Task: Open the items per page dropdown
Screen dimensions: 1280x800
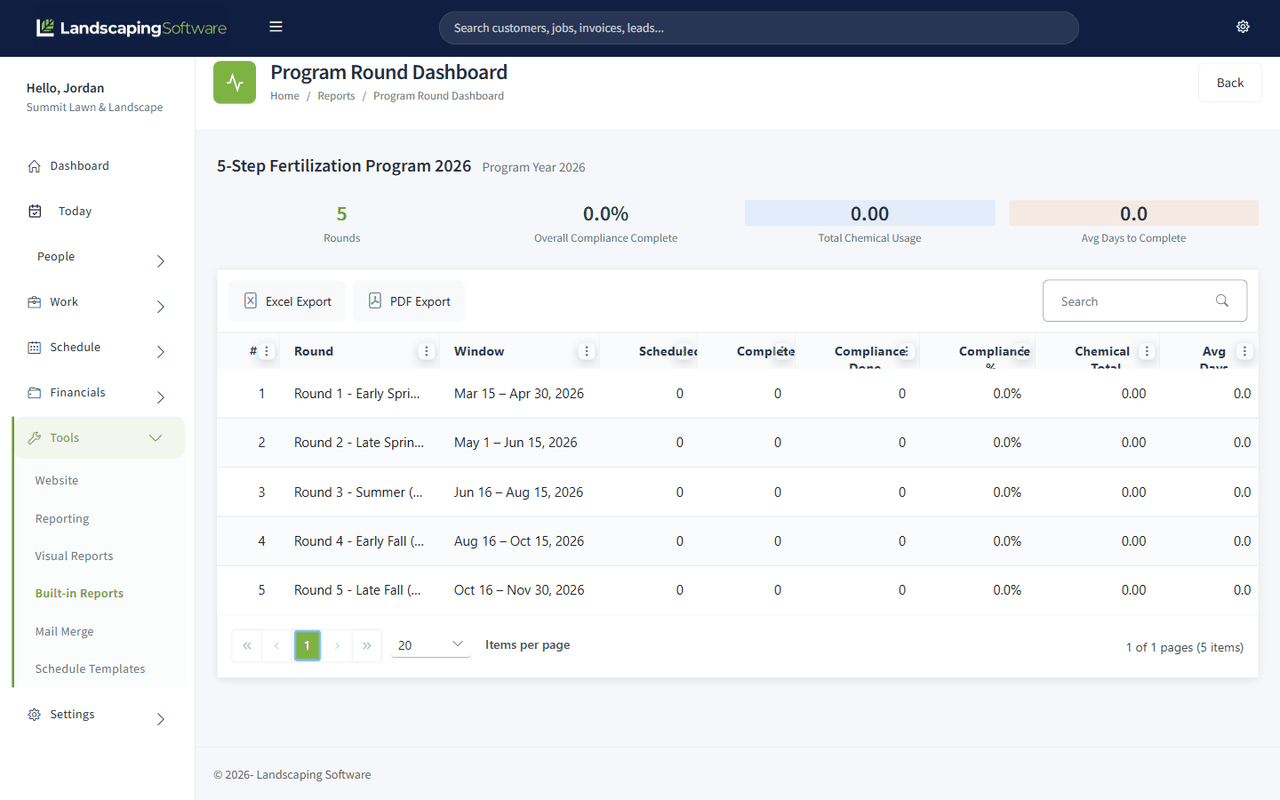Action: (x=431, y=645)
